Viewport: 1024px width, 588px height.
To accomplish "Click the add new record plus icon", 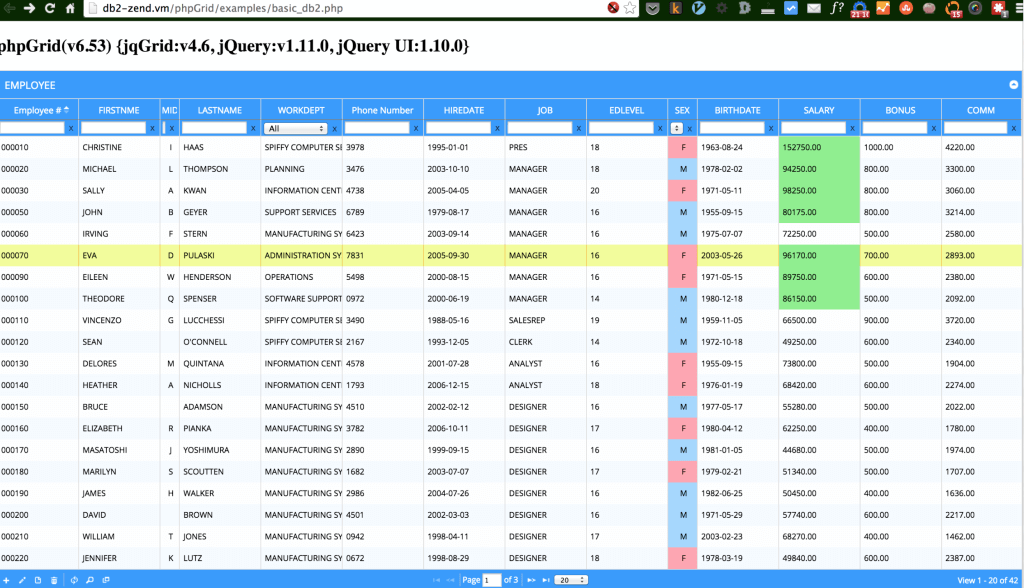I will (x=6, y=580).
